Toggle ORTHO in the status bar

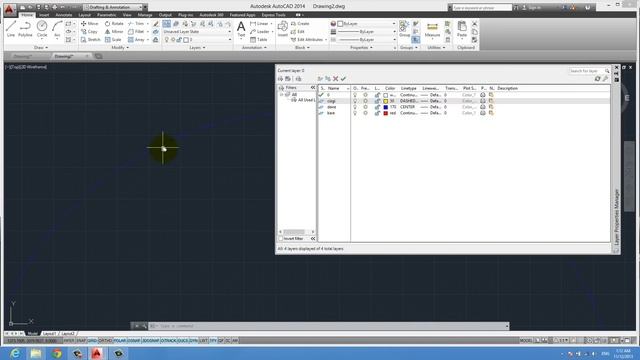point(105,340)
